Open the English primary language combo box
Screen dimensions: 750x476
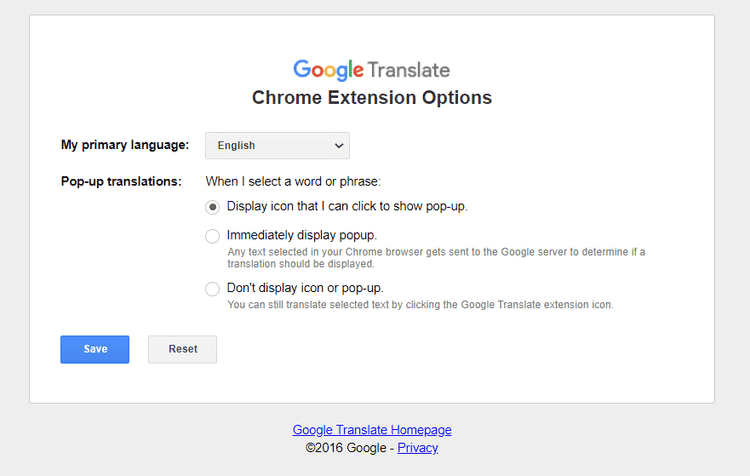[x=277, y=145]
